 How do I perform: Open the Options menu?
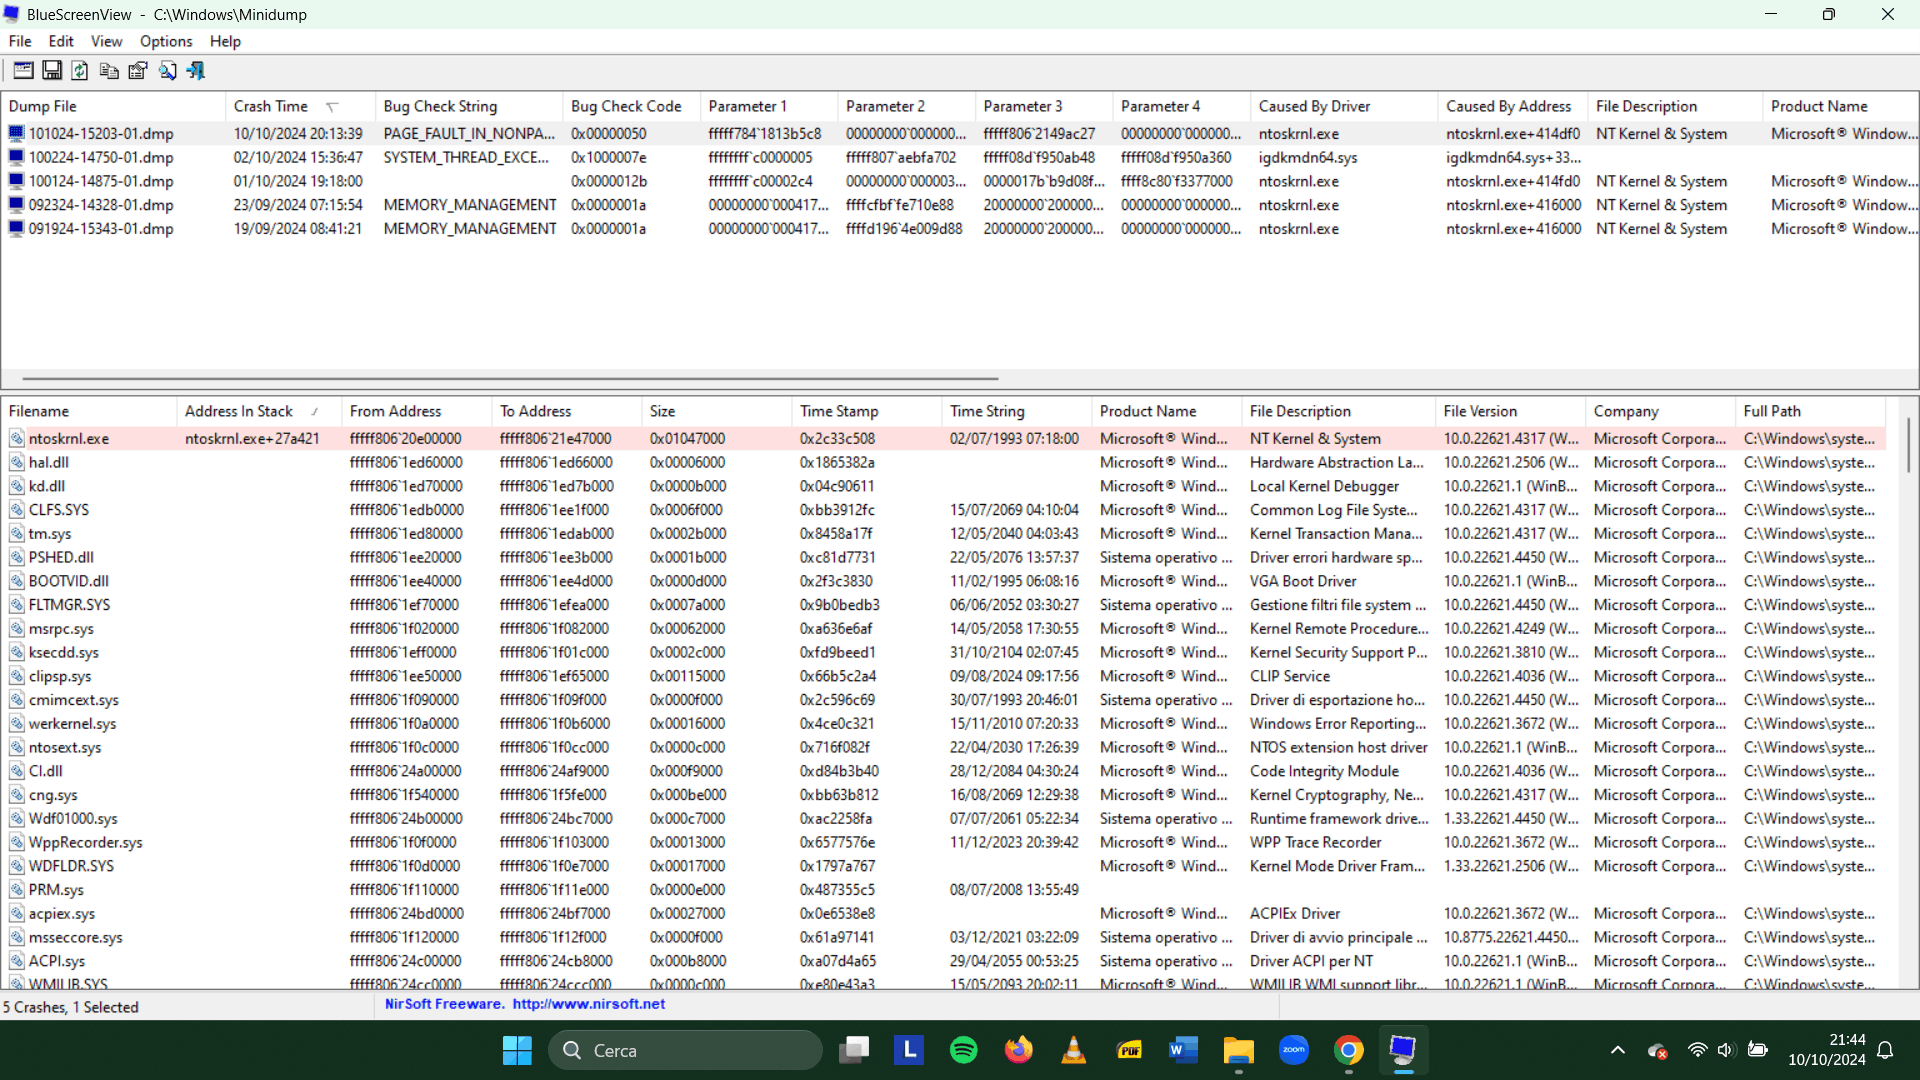[x=166, y=41]
